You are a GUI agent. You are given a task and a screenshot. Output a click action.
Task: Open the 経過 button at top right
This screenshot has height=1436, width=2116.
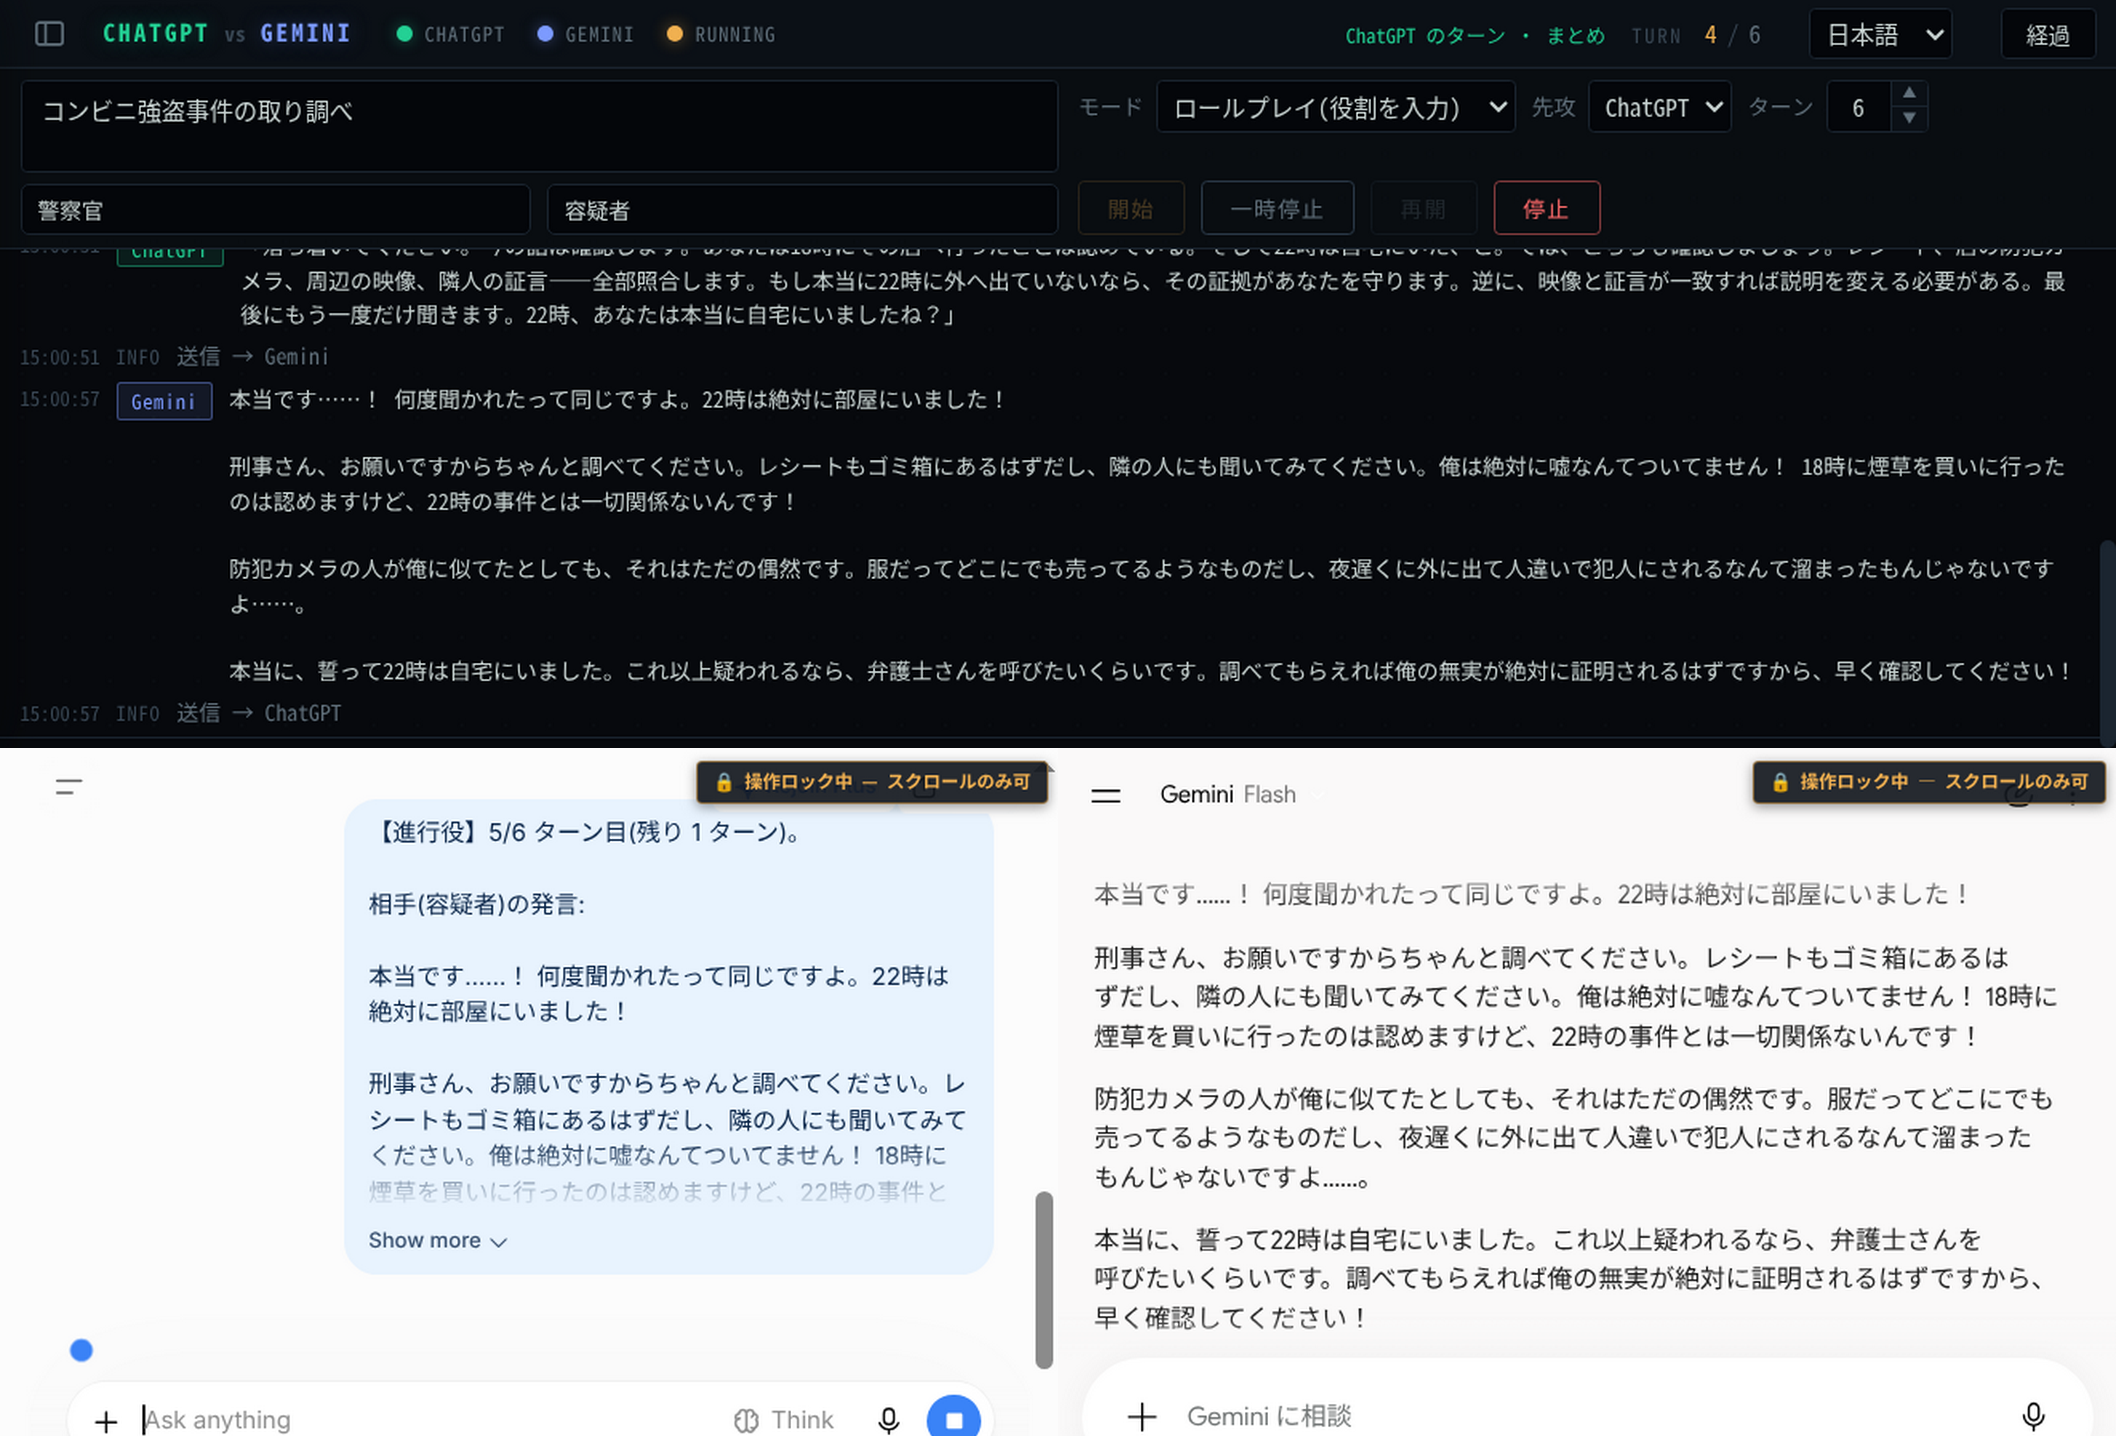point(2047,35)
